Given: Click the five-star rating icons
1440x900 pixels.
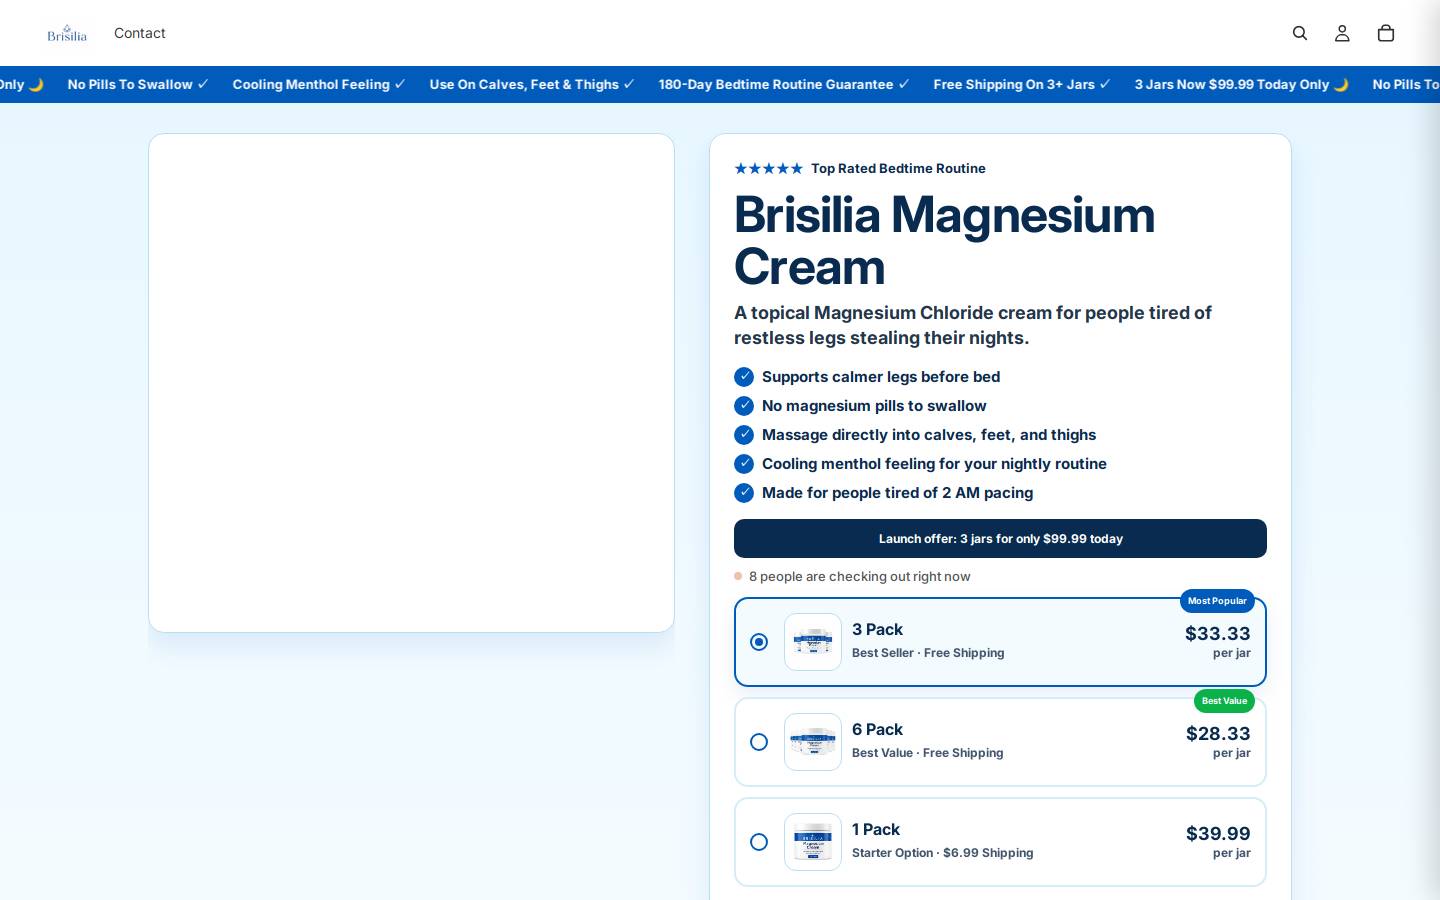Looking at the screenshot, I should point(768,168).
